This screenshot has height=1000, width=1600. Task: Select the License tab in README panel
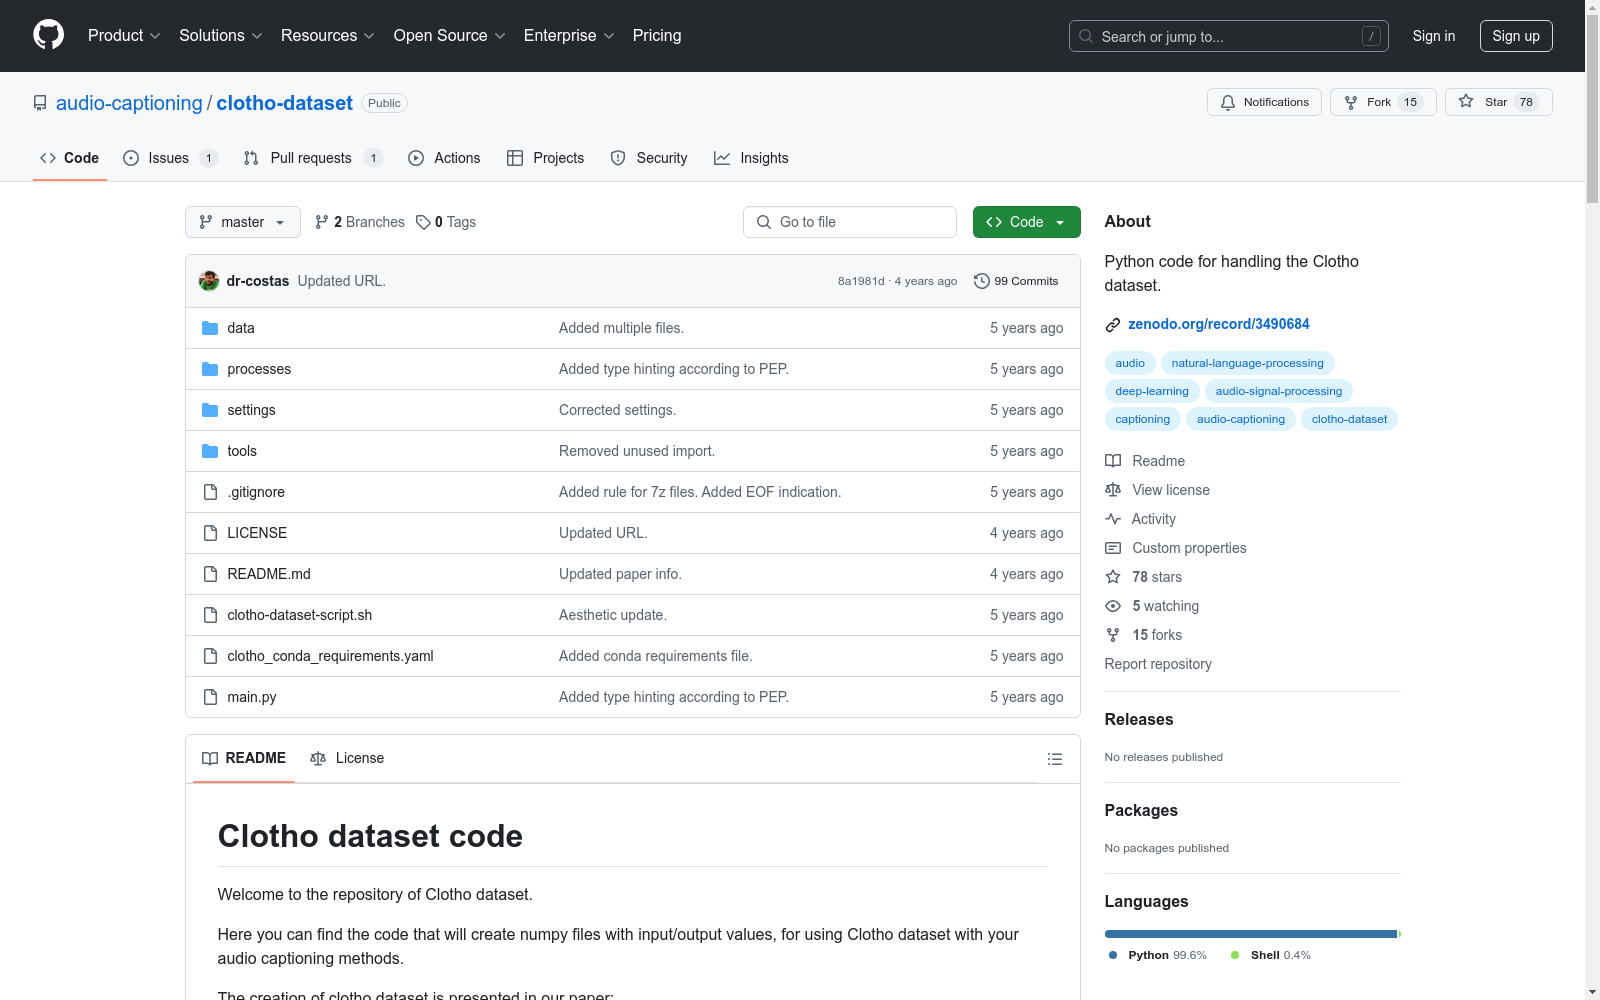pyautogui.click(x=347, y=758)
